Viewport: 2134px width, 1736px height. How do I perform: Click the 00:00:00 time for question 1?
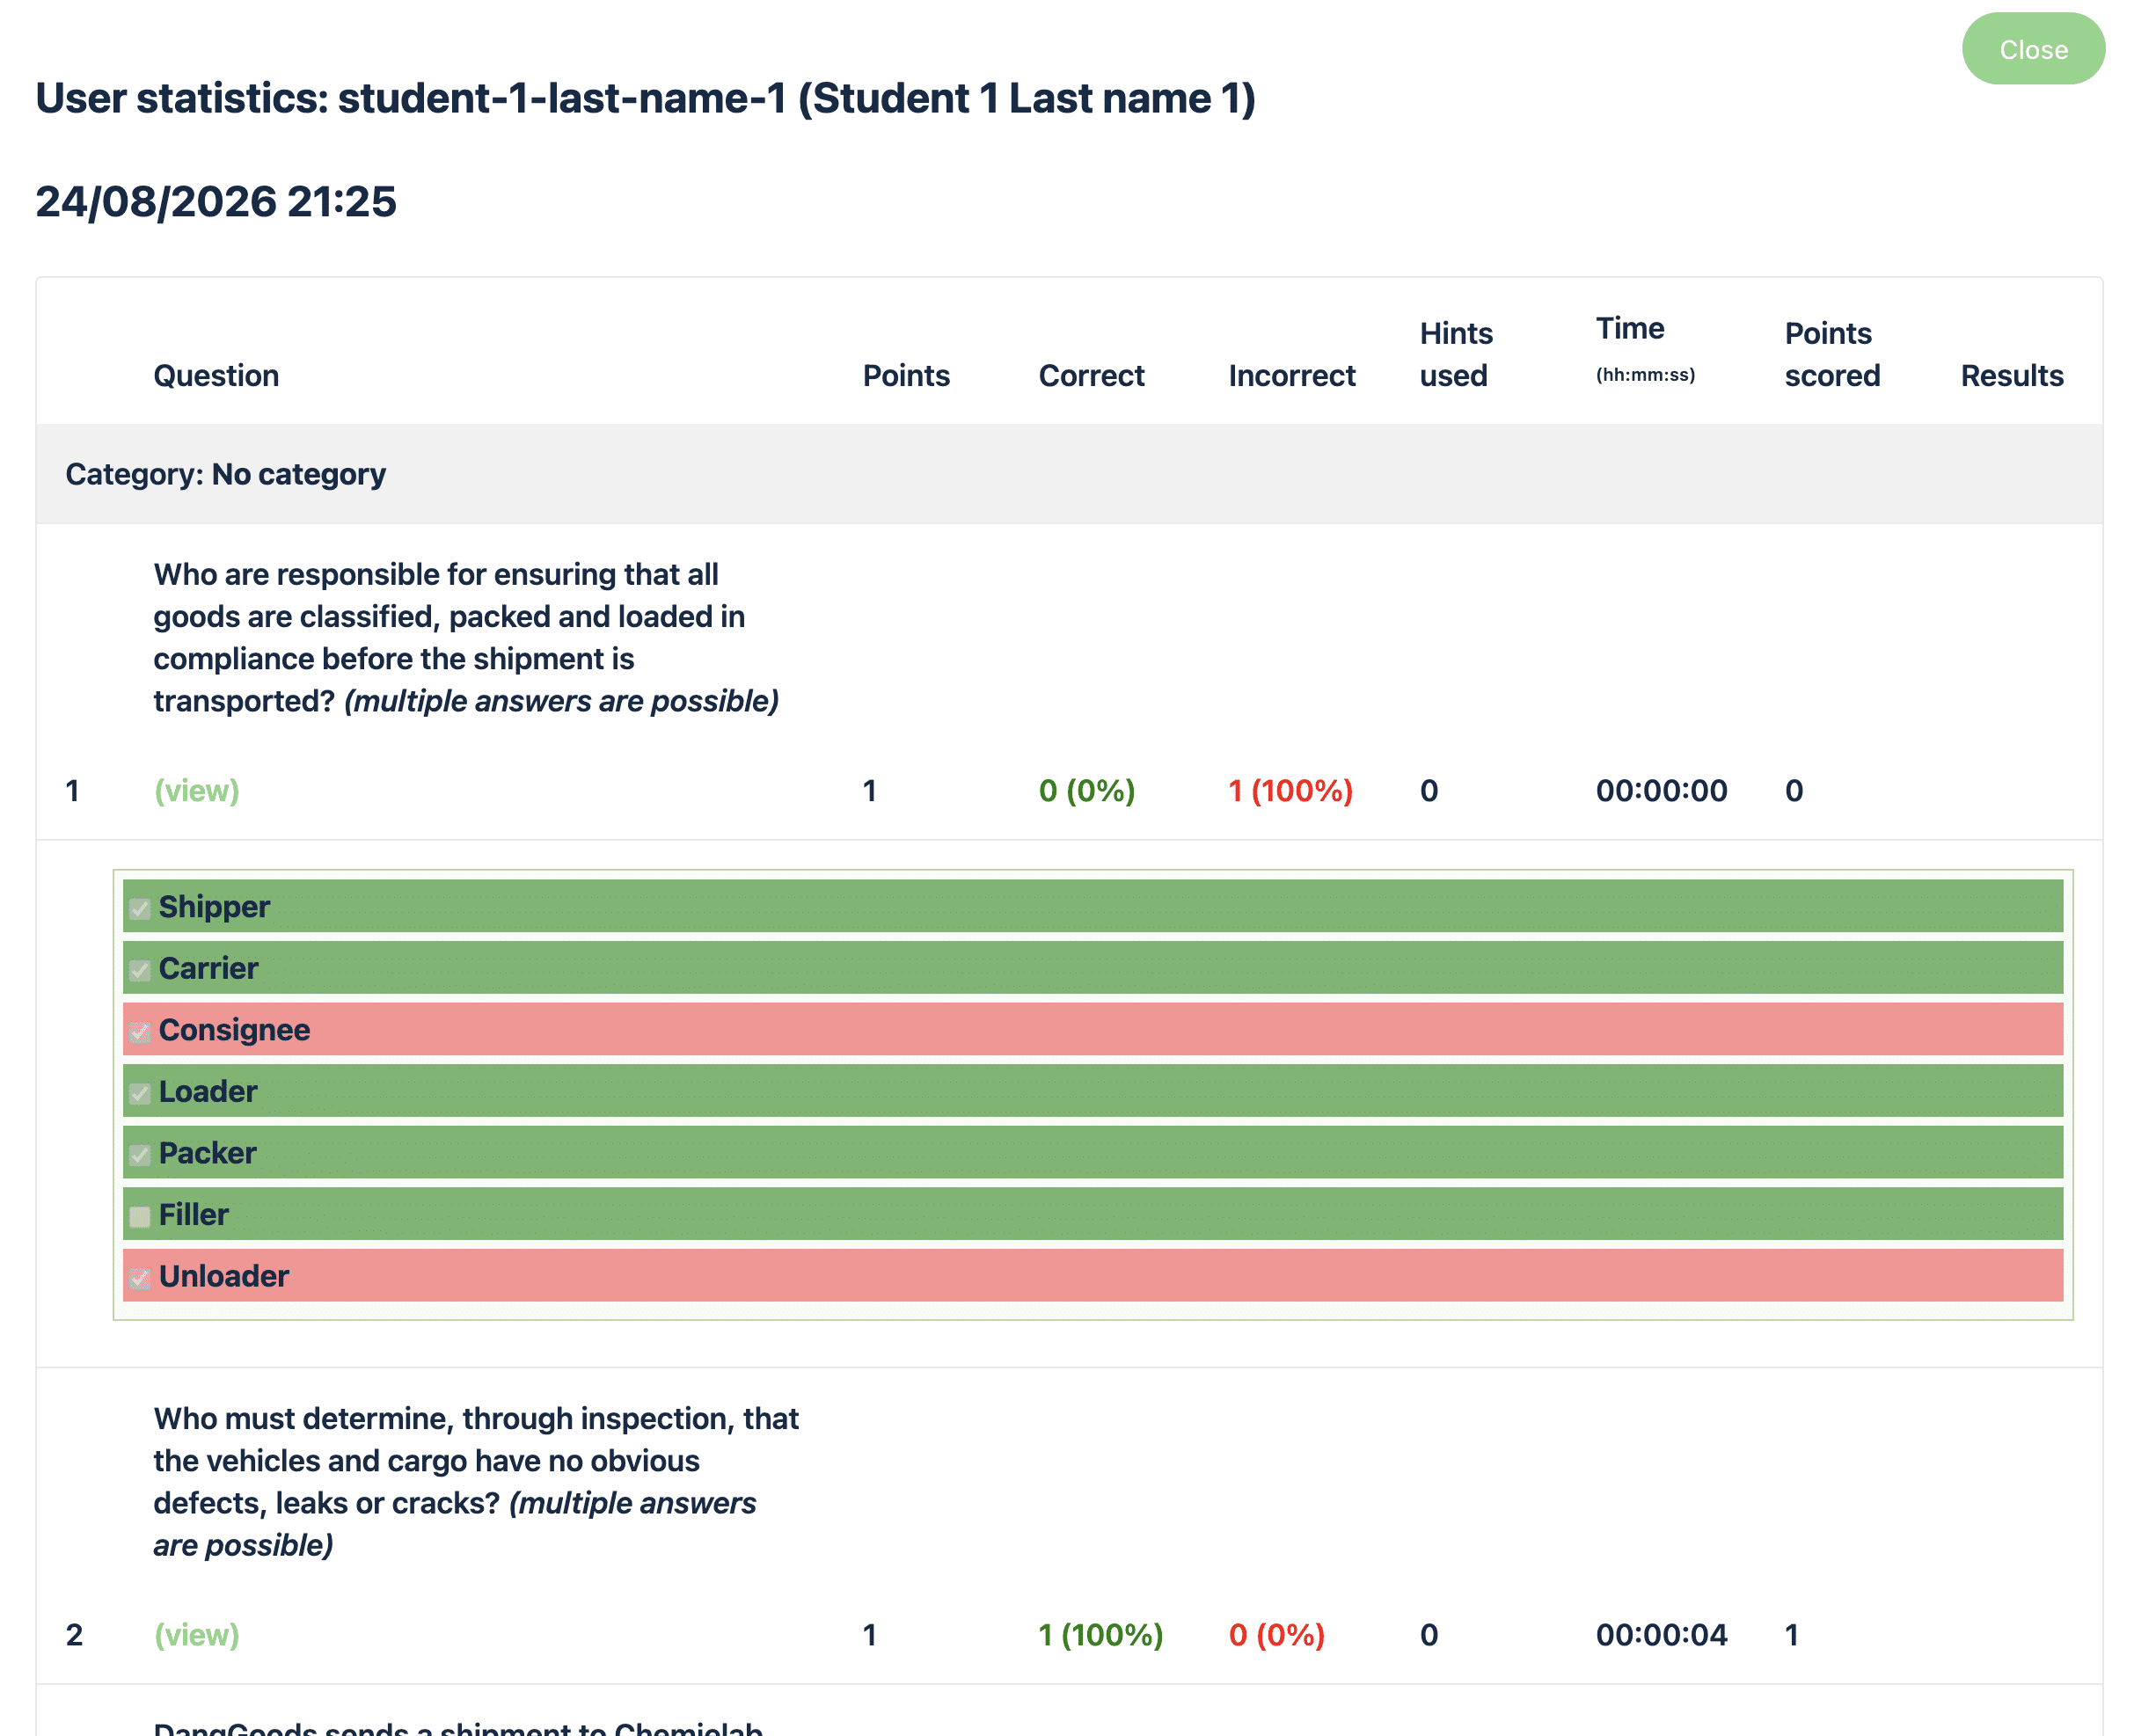tap(1661, 791)
